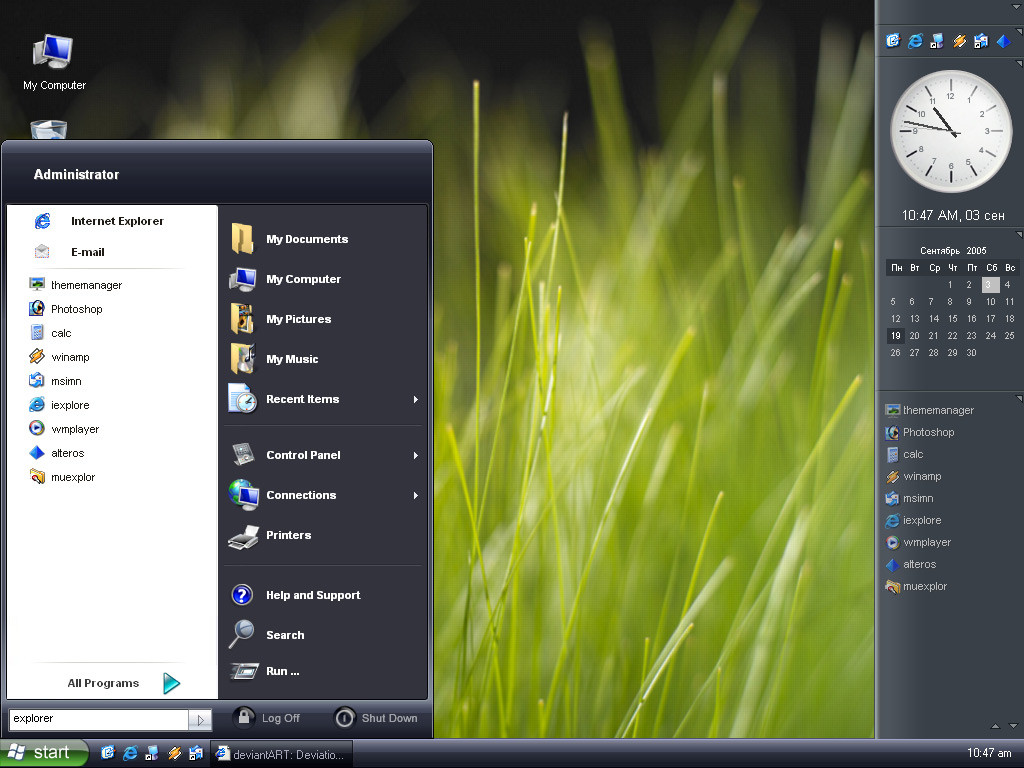Open msimn from the sidebar list

[x=909, y=498]
